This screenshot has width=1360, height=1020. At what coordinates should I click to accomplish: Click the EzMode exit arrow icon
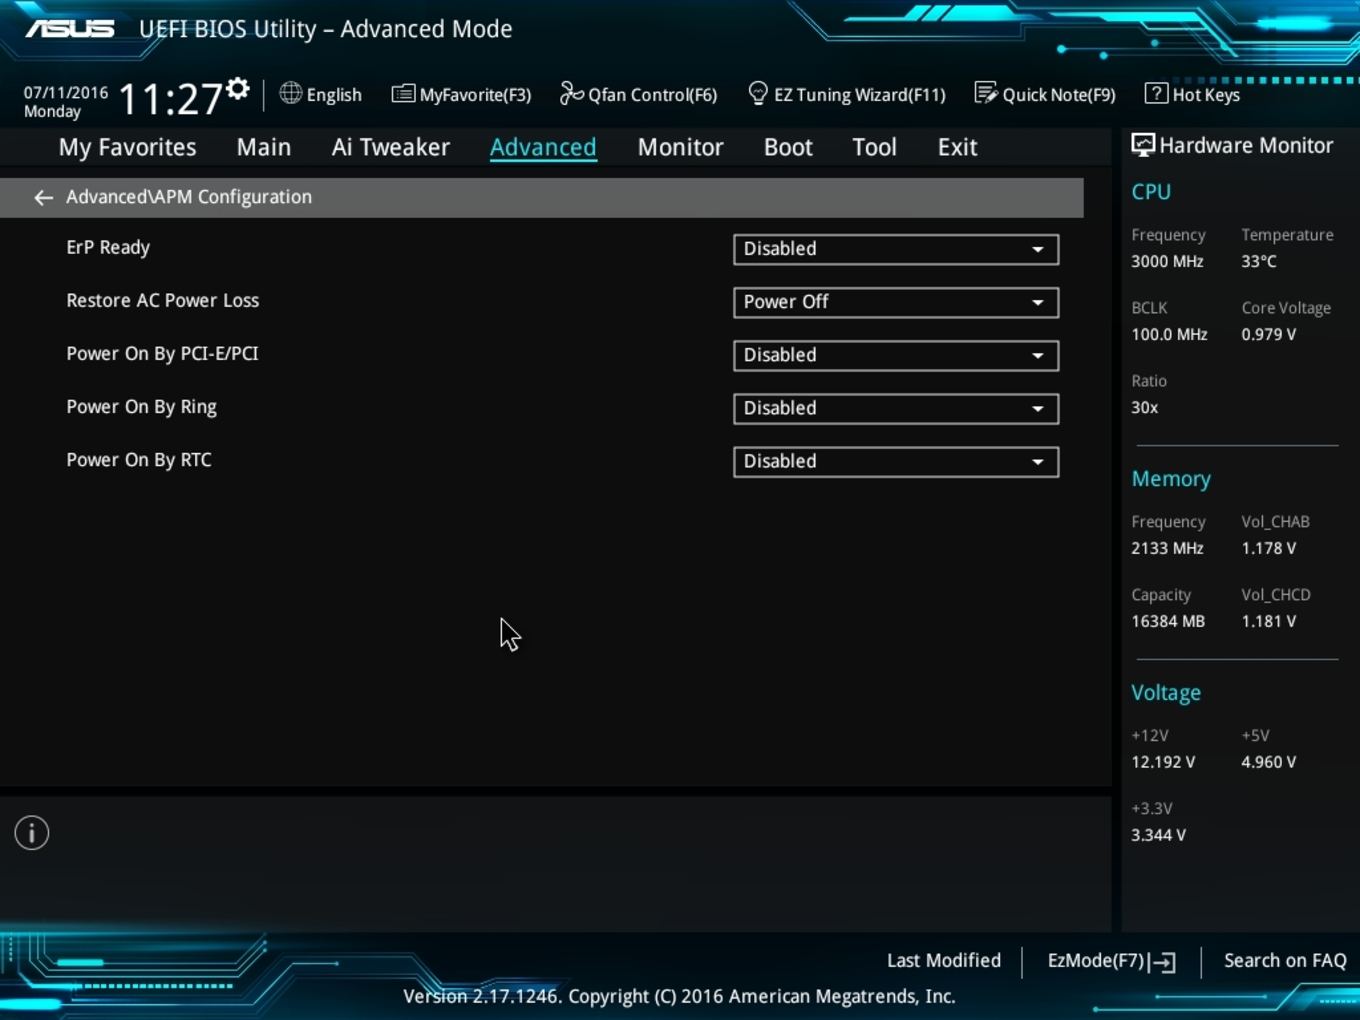click(x=1162, y=962)
